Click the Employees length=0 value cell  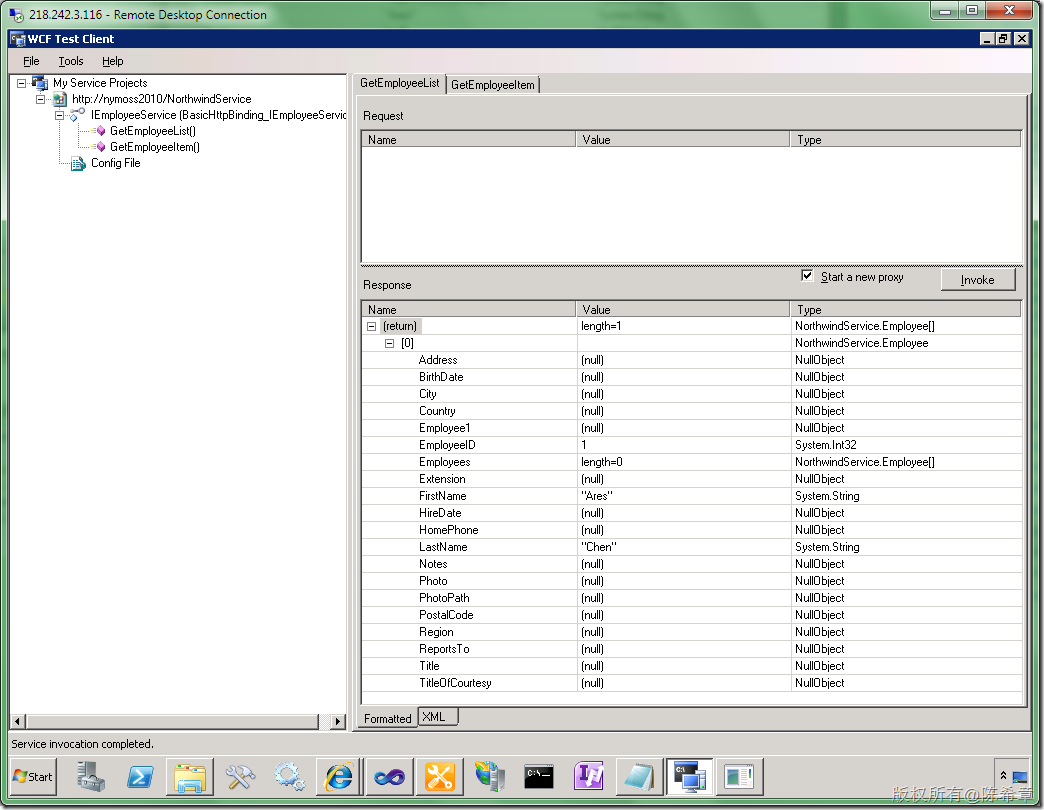[684, 462]
